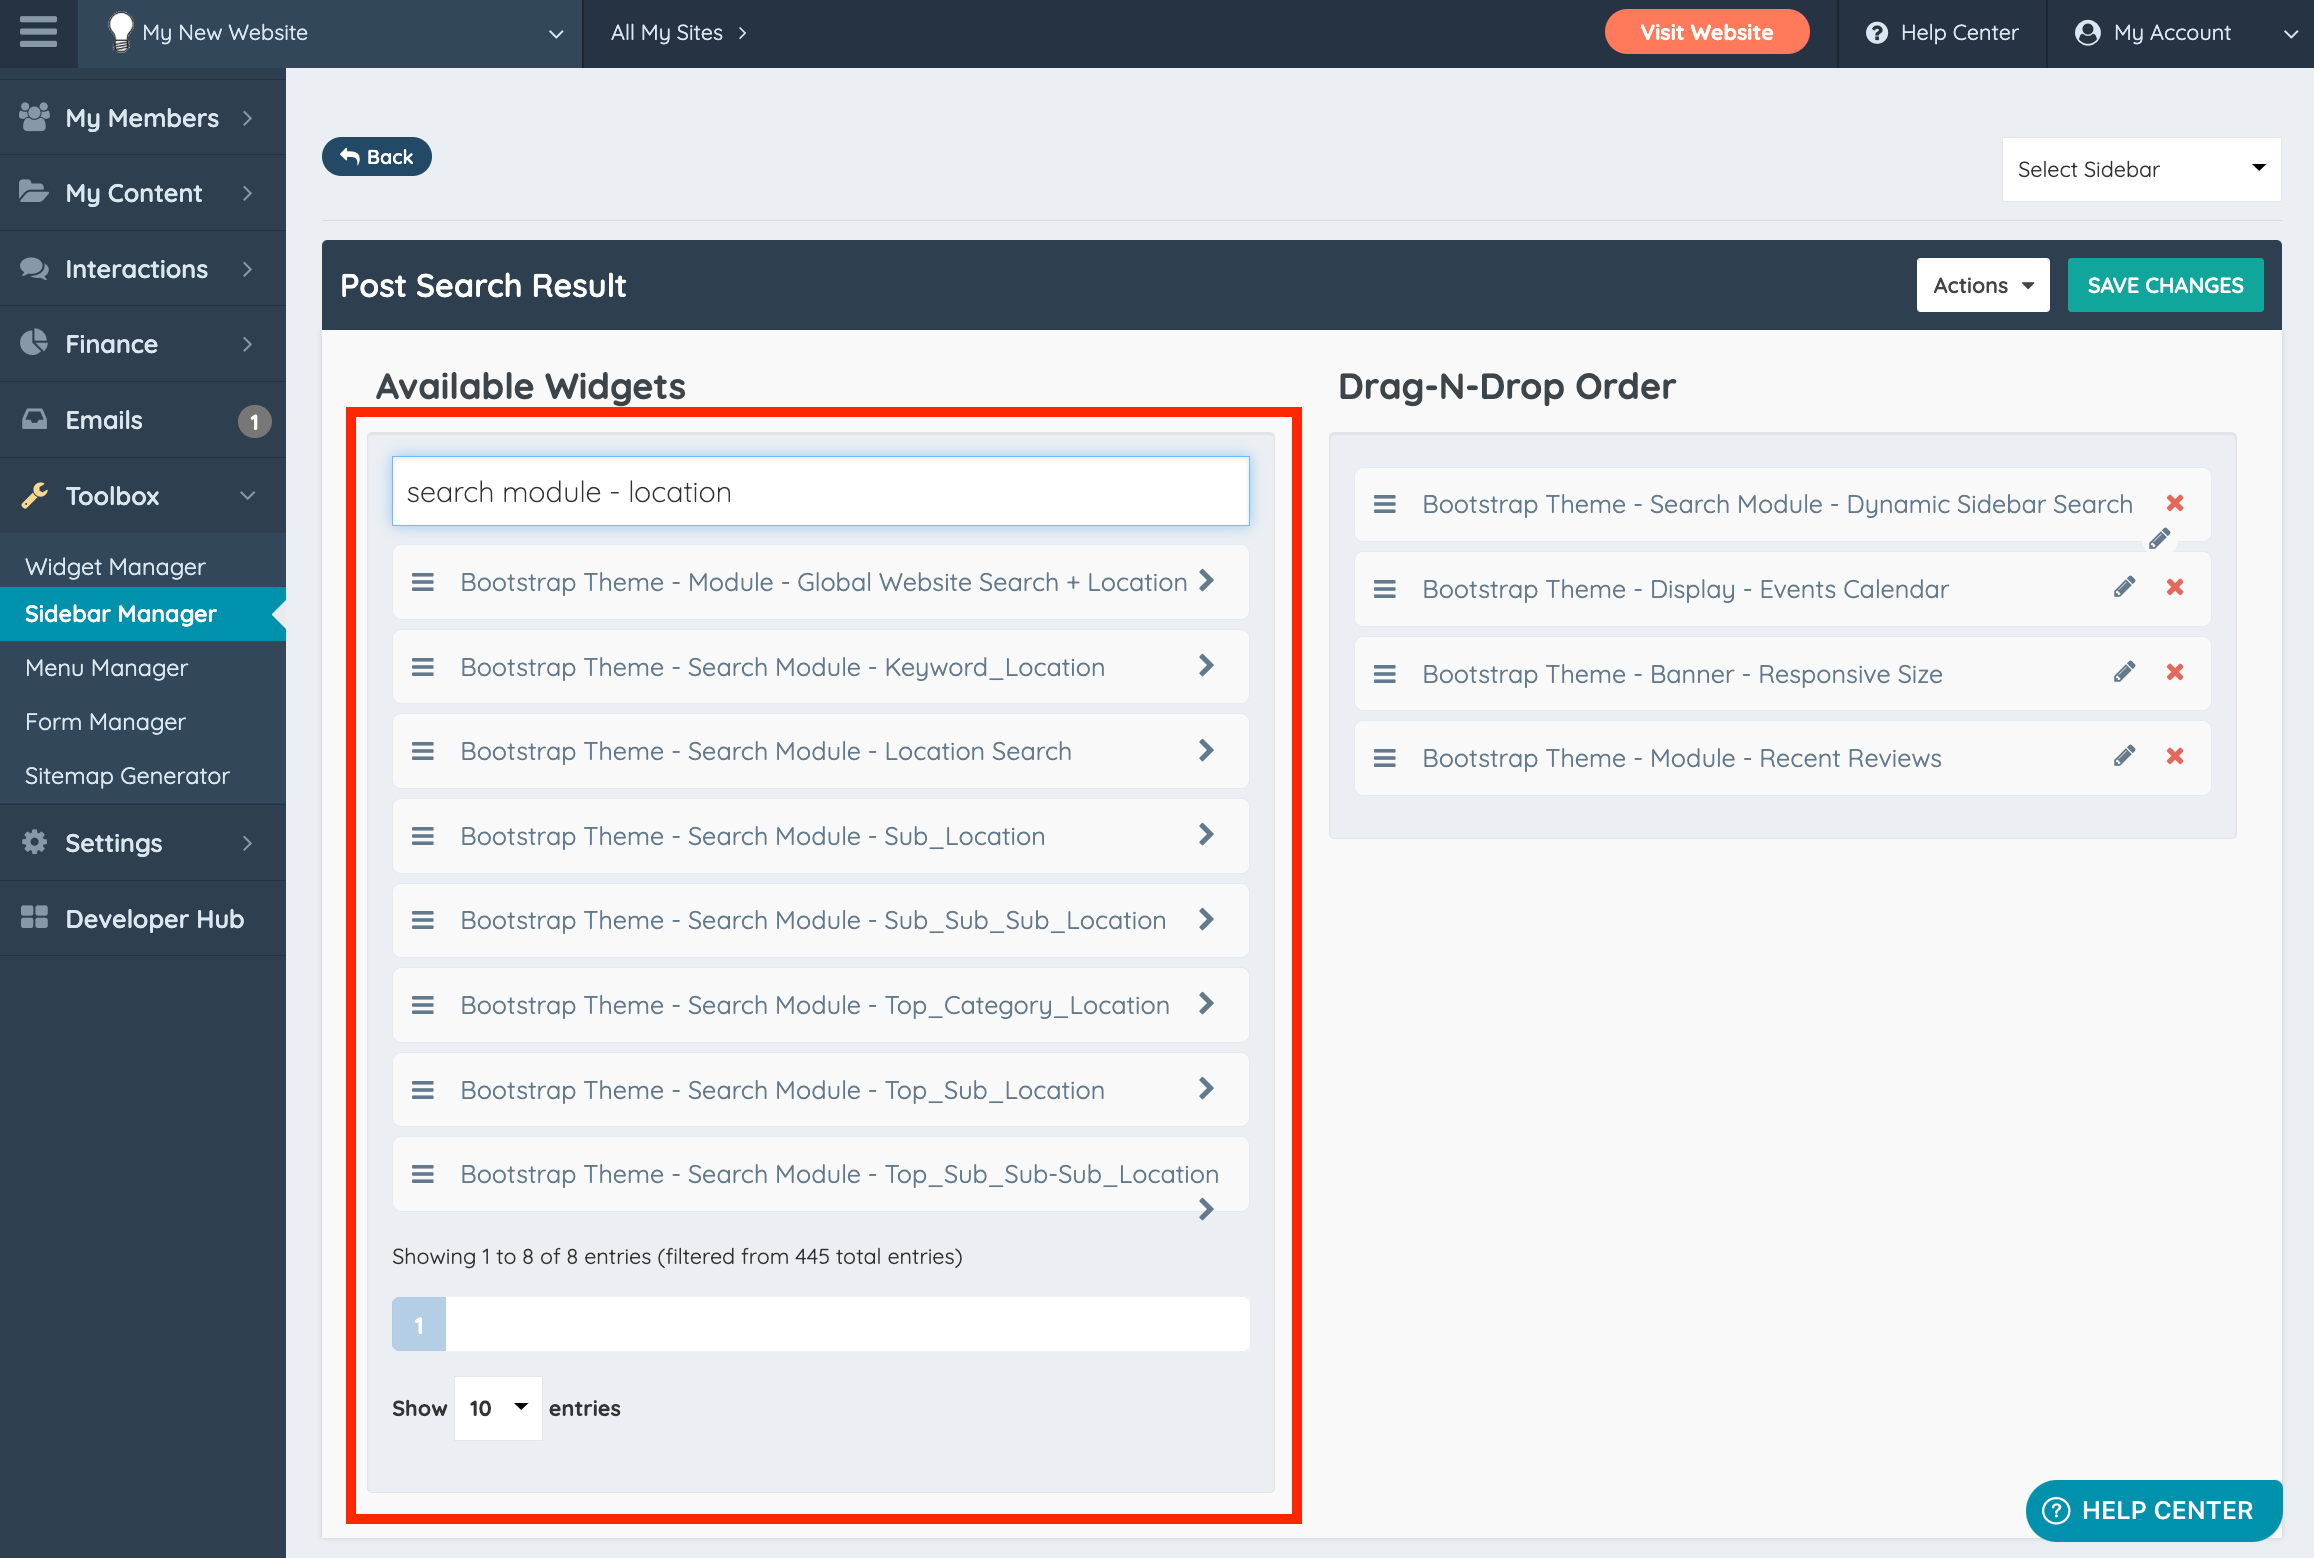Go to Menu Manager
This screenshot has height=1558, width=2314.
coord(106,668)
